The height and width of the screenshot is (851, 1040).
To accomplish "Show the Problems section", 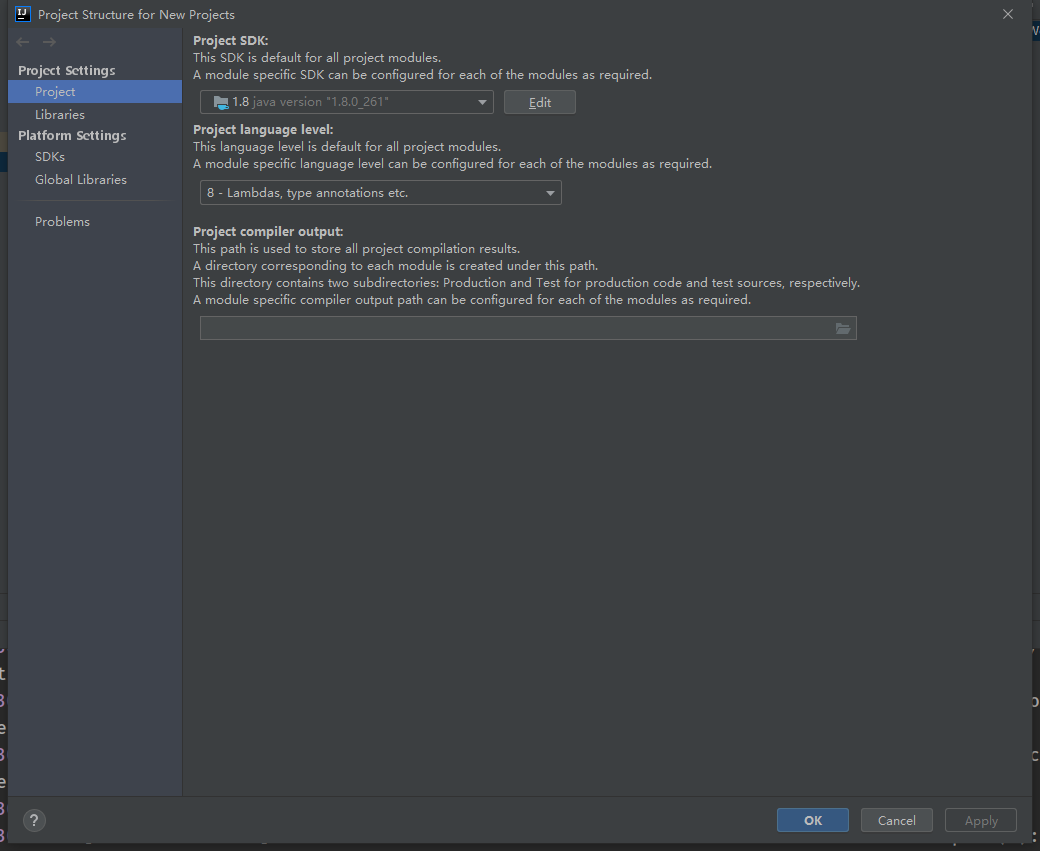I will tap(62, 222).
